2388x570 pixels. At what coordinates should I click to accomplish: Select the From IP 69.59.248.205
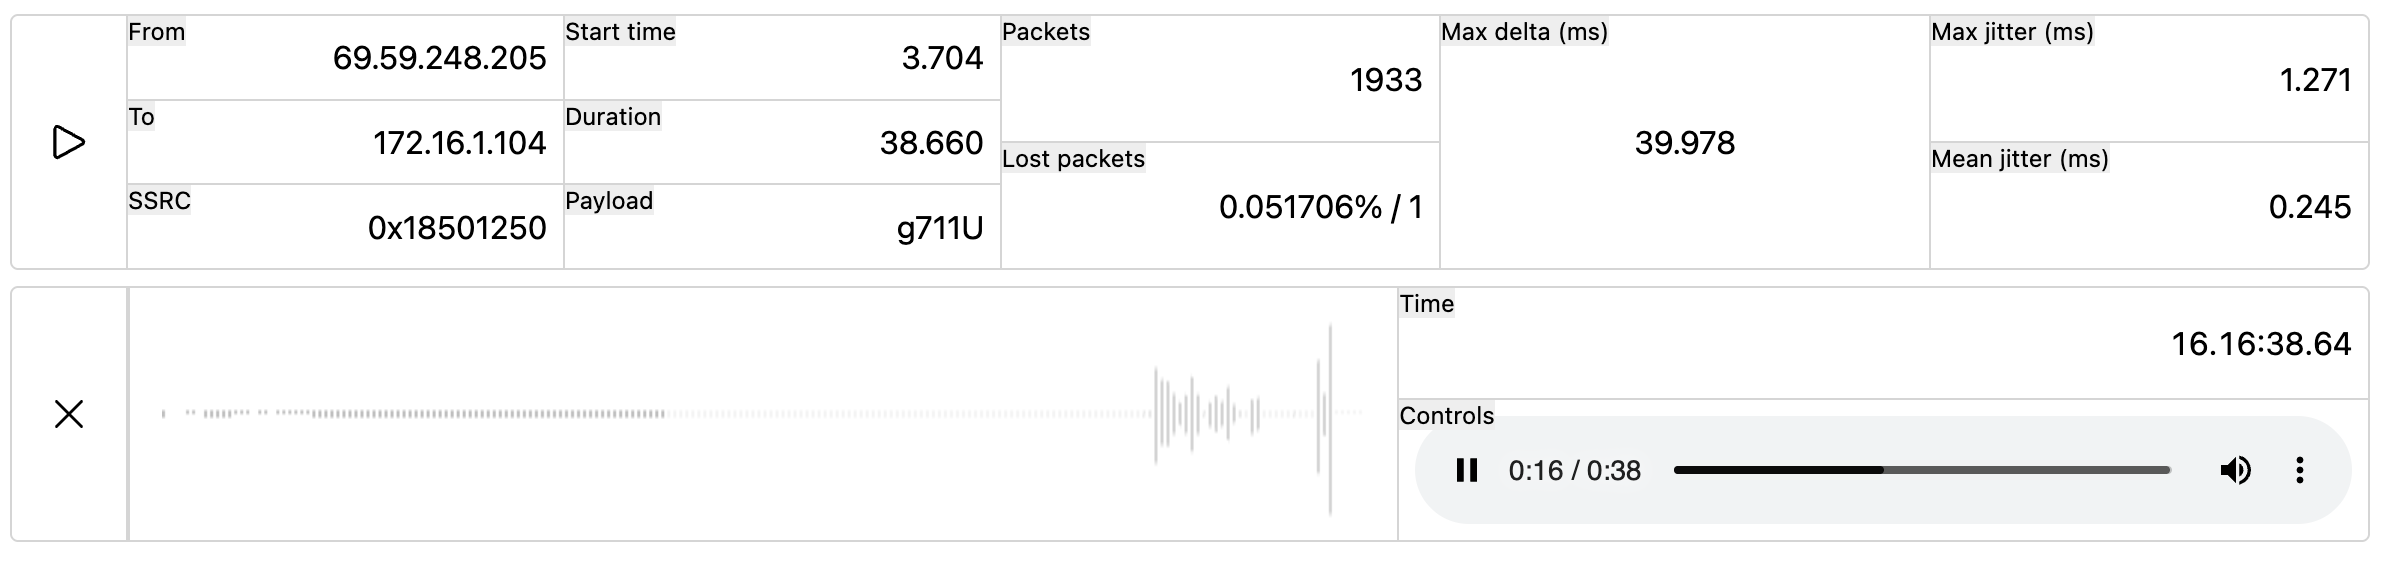(439, 58)
